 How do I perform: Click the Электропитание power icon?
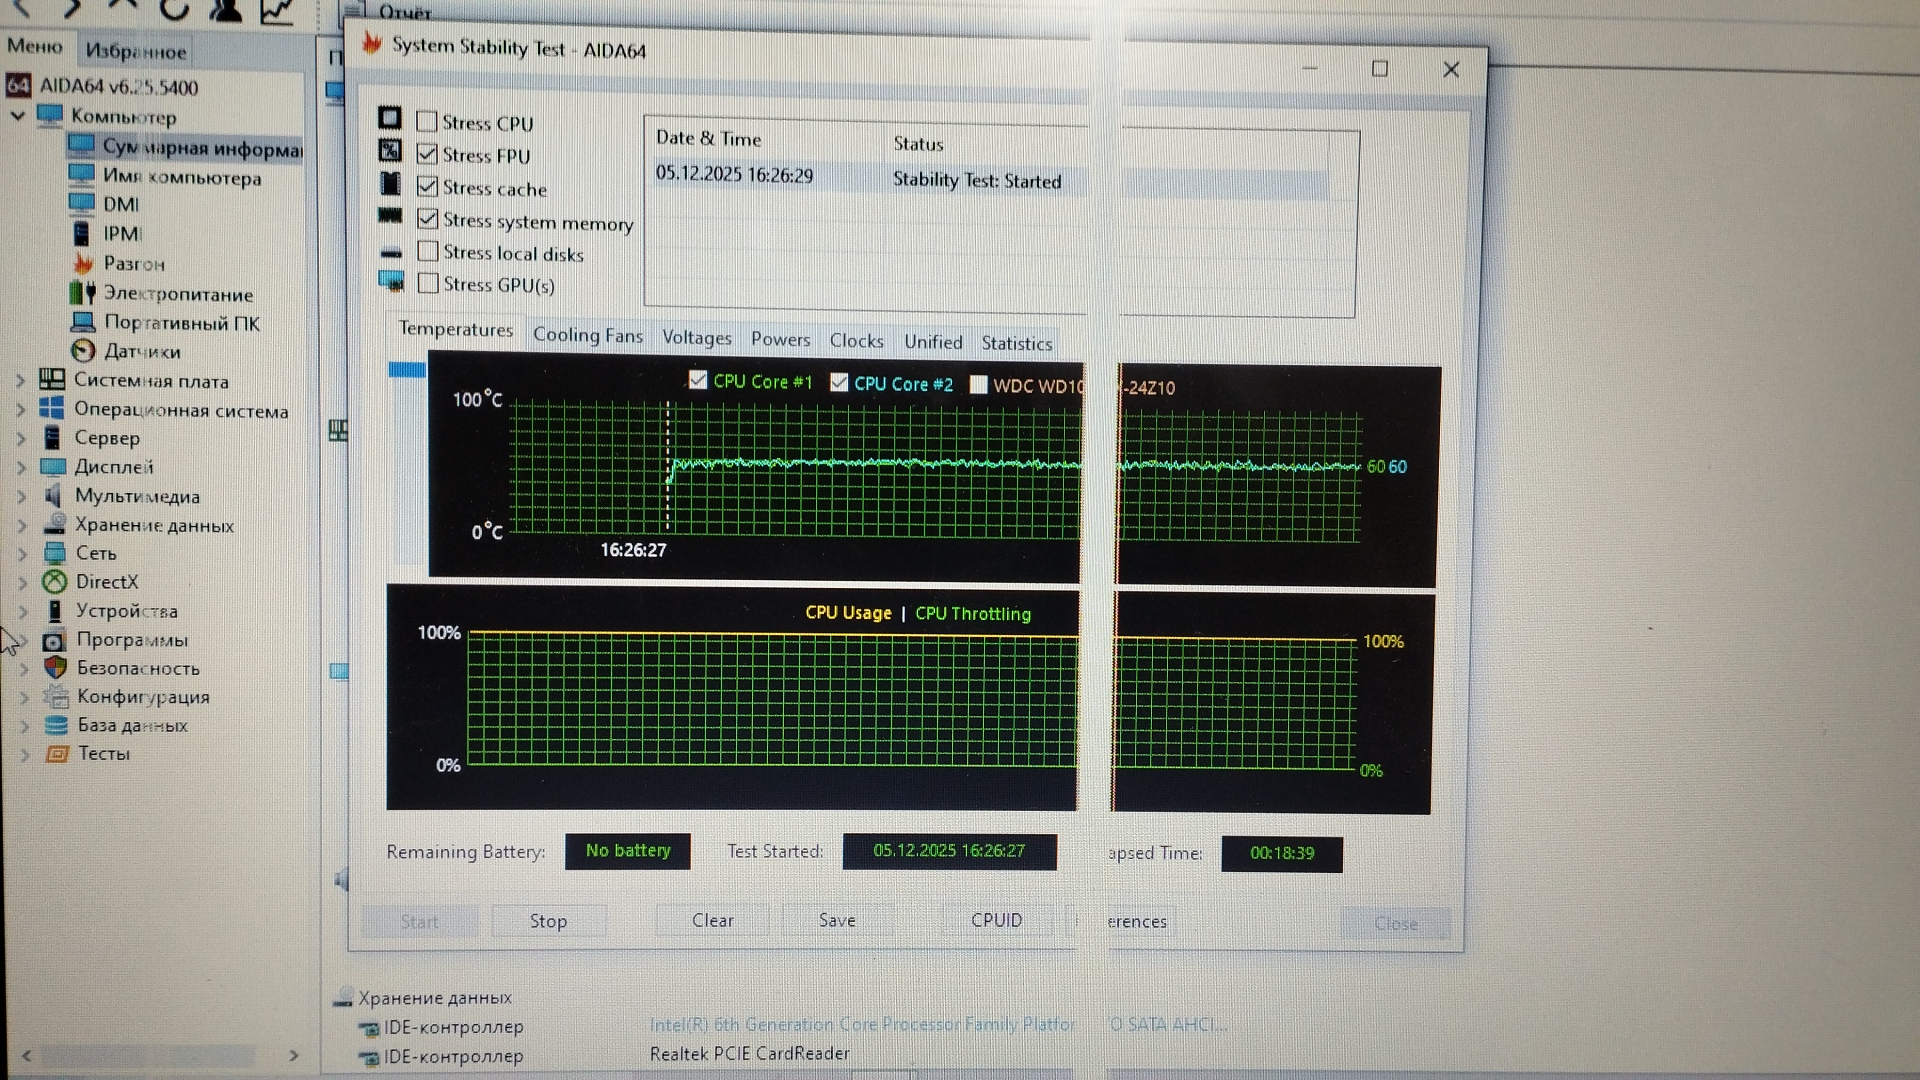click(82, 293)
